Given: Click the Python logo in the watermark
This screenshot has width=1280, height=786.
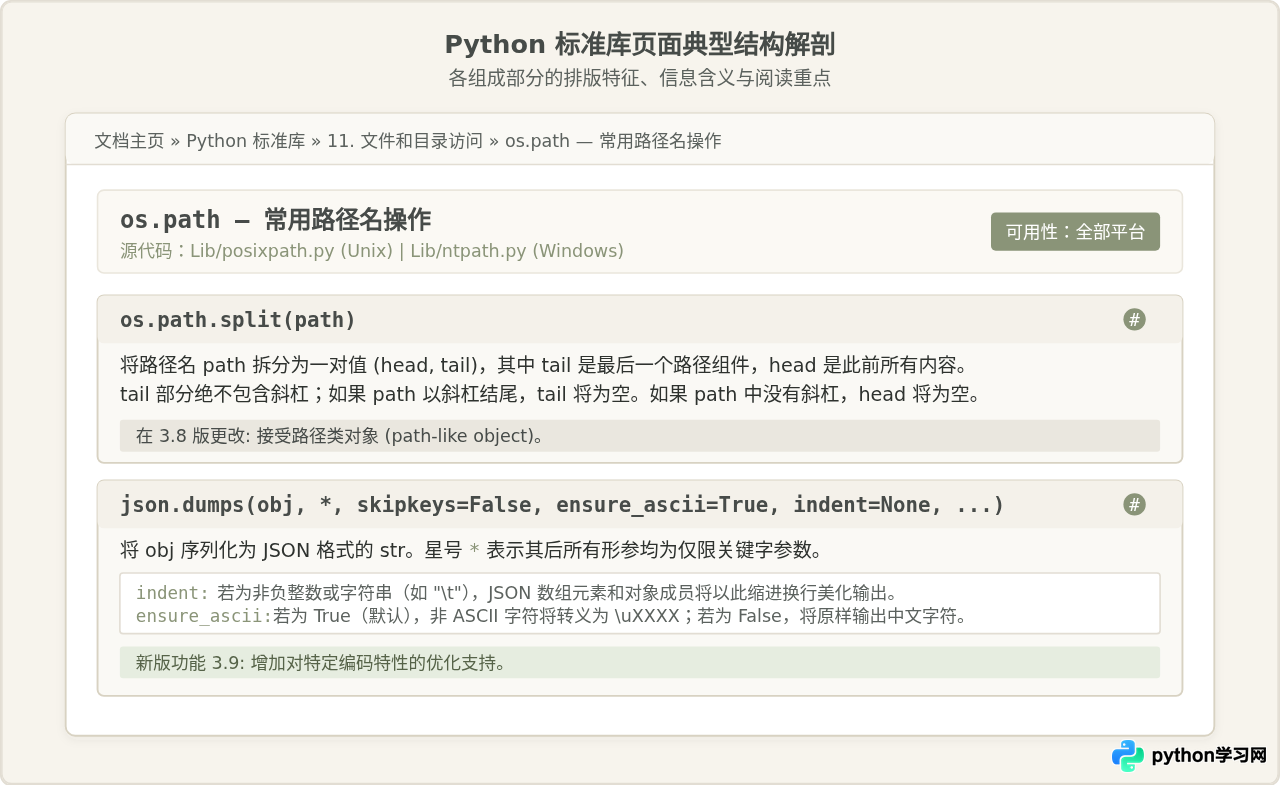Looking at the screenshot, I should tap(1127, 756).
